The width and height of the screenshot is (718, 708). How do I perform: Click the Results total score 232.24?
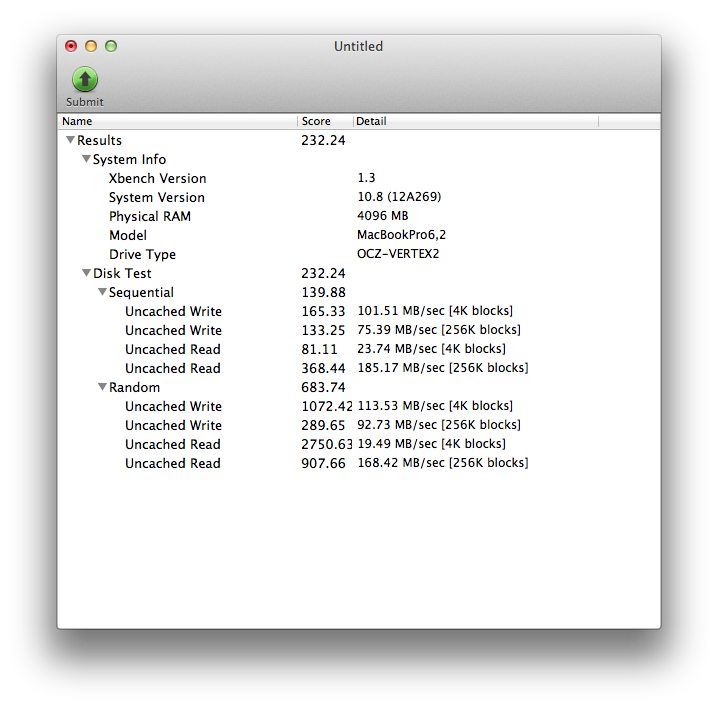pos(323,140)
